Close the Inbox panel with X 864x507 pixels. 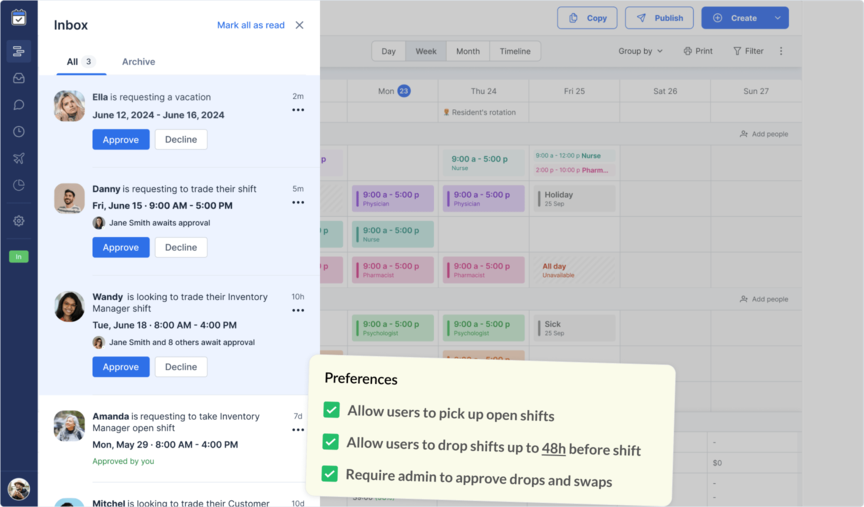click(299, 25)
